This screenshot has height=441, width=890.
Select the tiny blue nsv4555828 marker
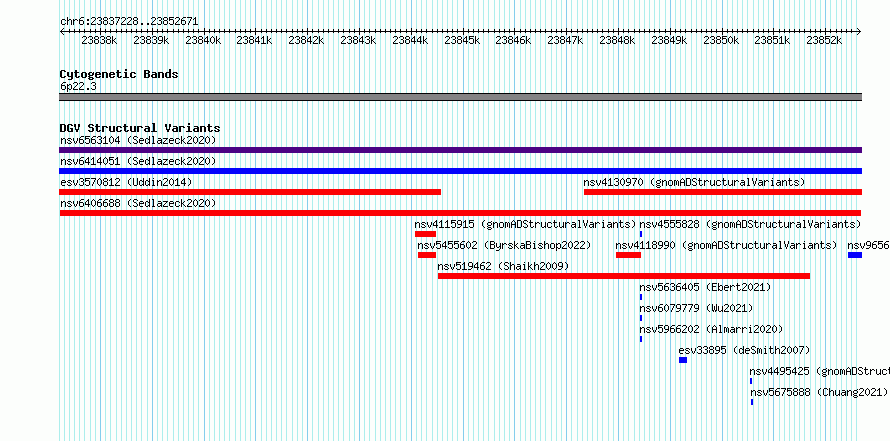[641, 234]
